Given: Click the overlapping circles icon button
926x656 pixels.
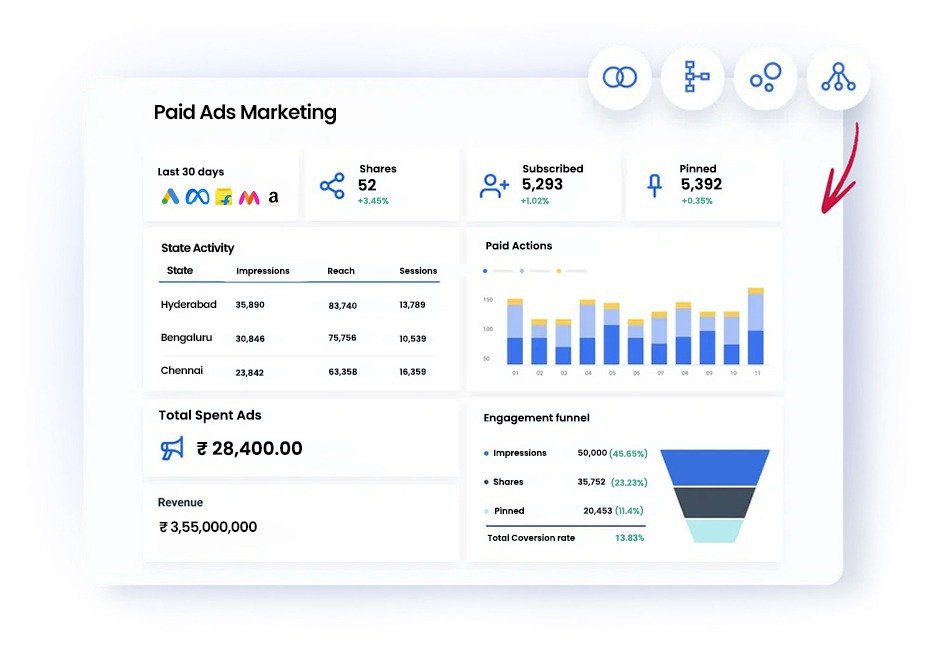Looking at the screenshot, I should pyautogui.click(x=619, y=77).
